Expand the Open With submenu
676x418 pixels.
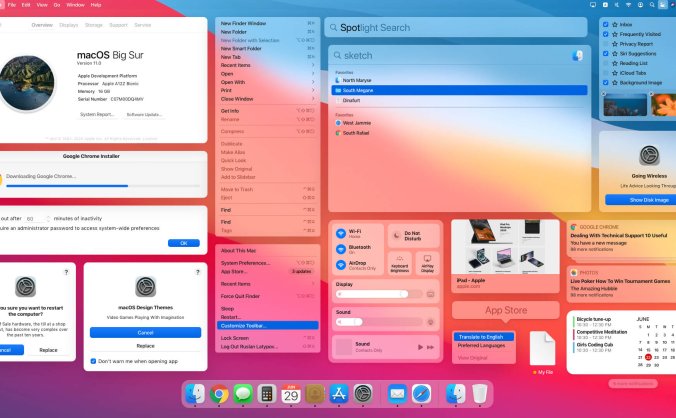tap(312, 82)
